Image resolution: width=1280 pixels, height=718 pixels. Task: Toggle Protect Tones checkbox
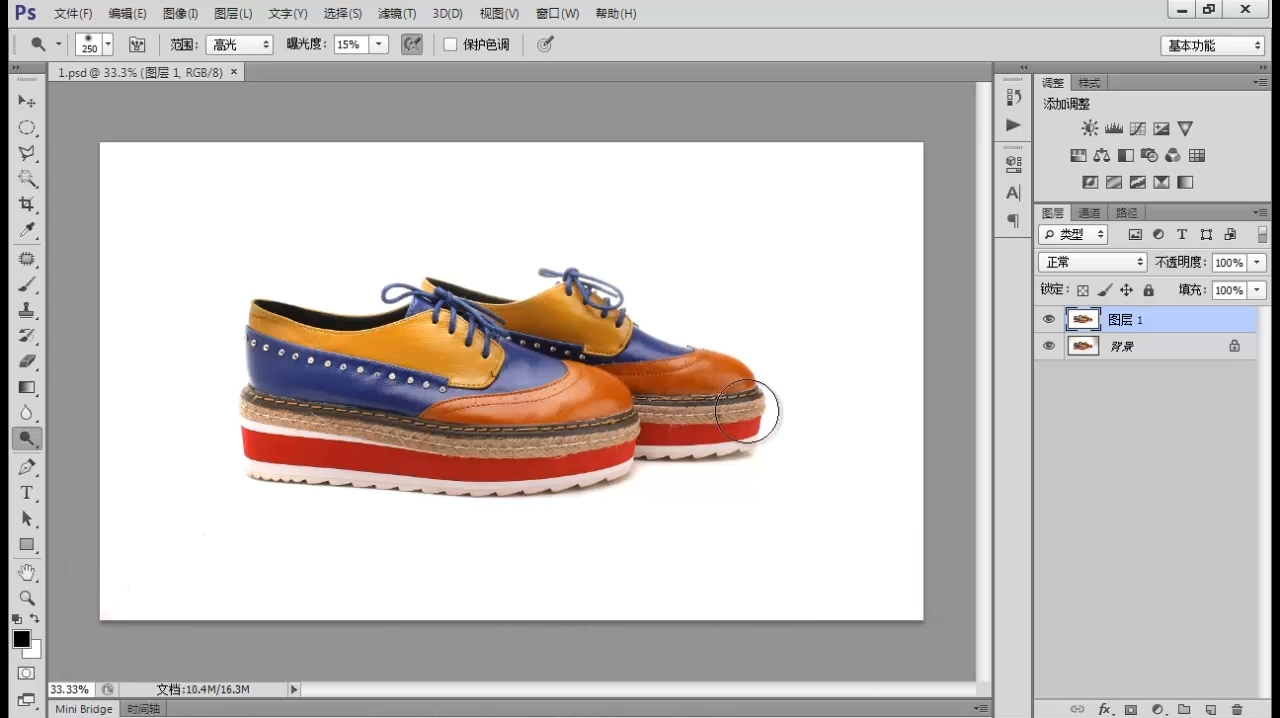pos(450,45)
